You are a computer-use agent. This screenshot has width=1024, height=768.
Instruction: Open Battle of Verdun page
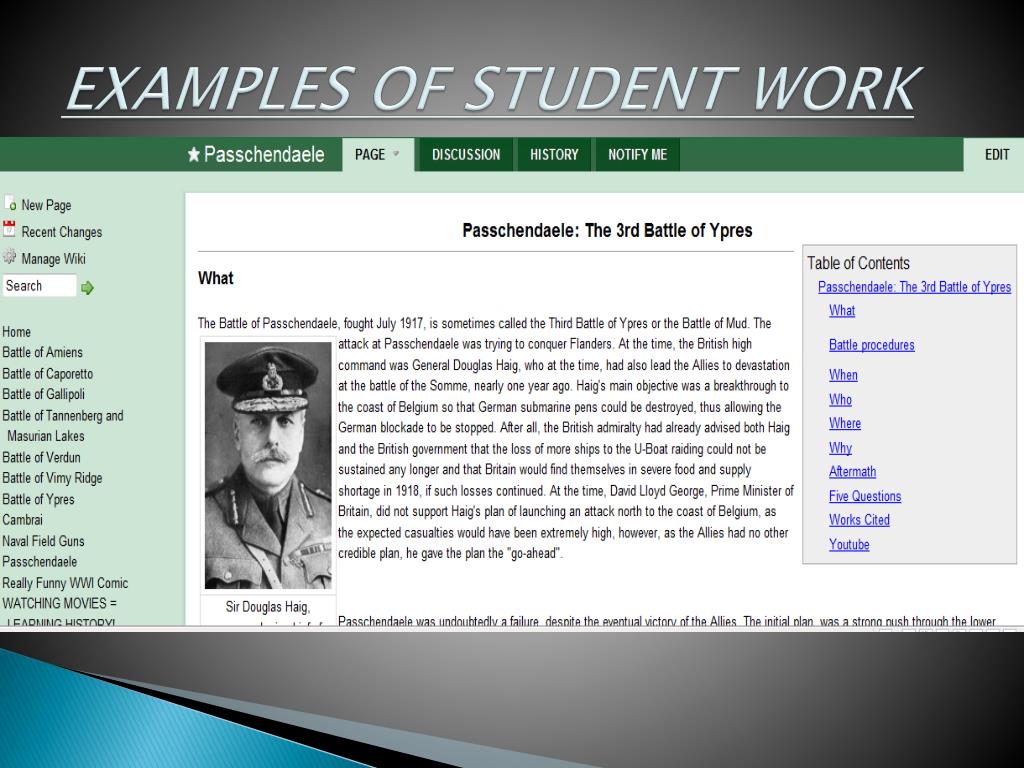click(41, 457)
